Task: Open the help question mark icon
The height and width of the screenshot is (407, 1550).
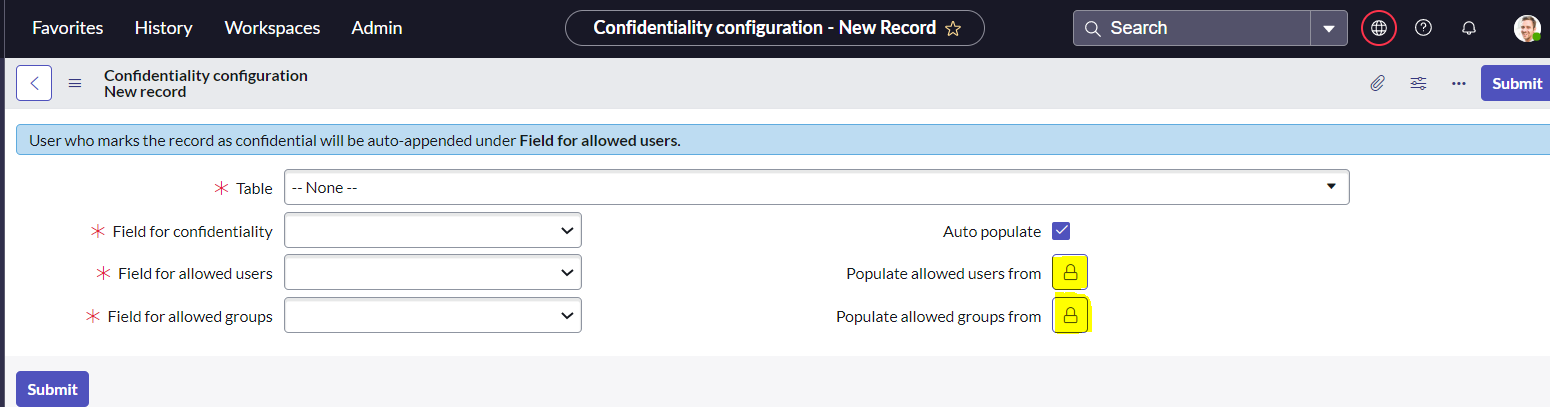Action: 1424,28
